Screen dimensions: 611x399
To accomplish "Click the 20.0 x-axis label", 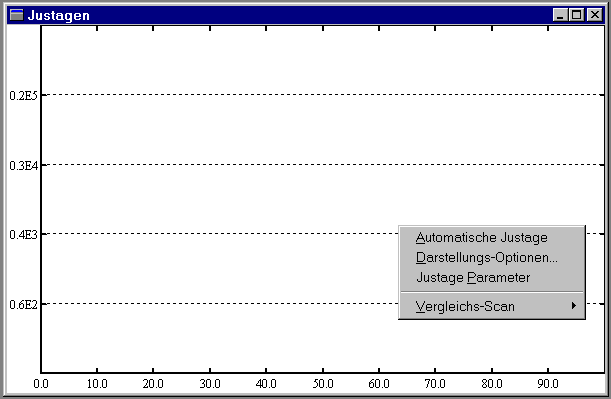I will tap(153, 384).
